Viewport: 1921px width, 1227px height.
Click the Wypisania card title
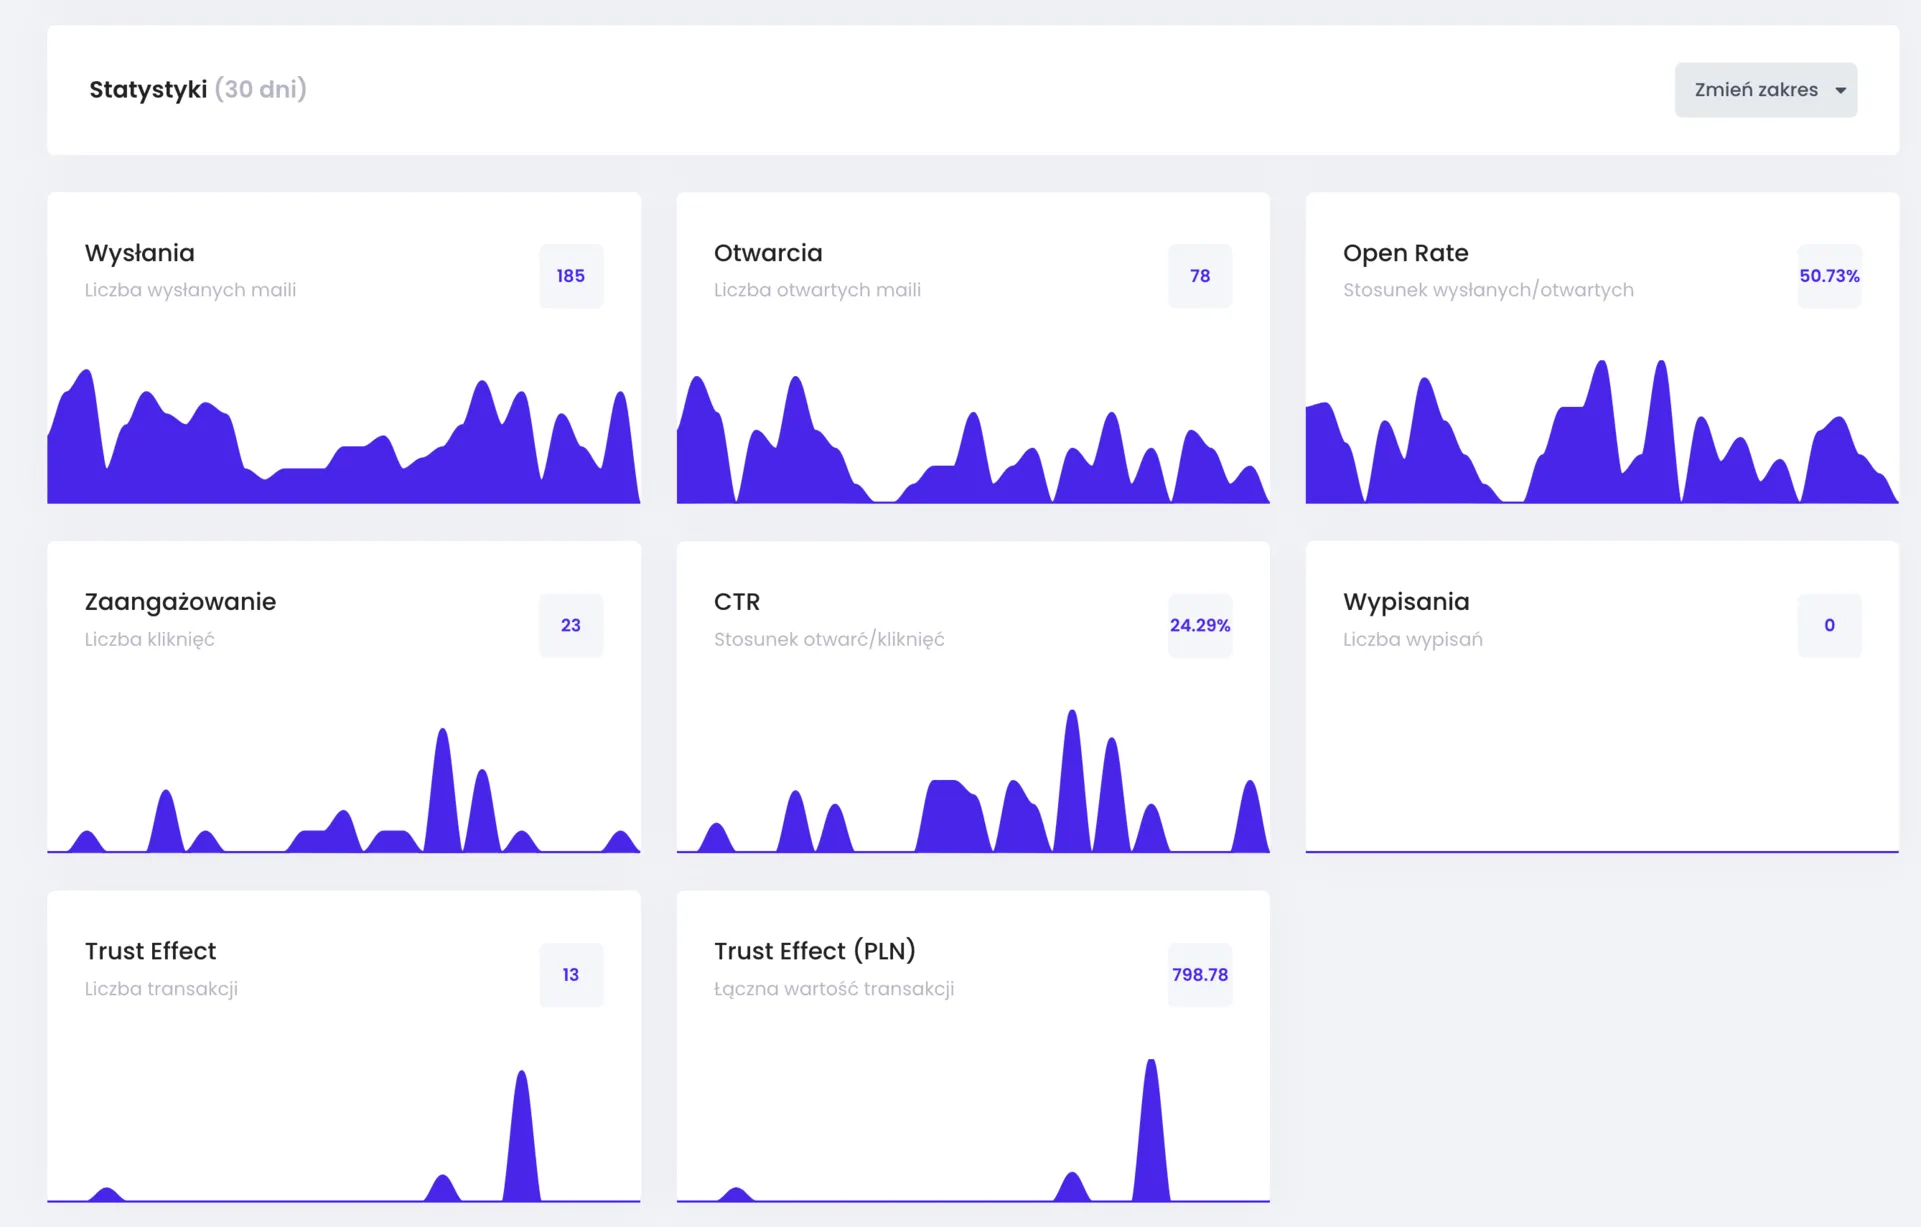[x=1406, y=602]
